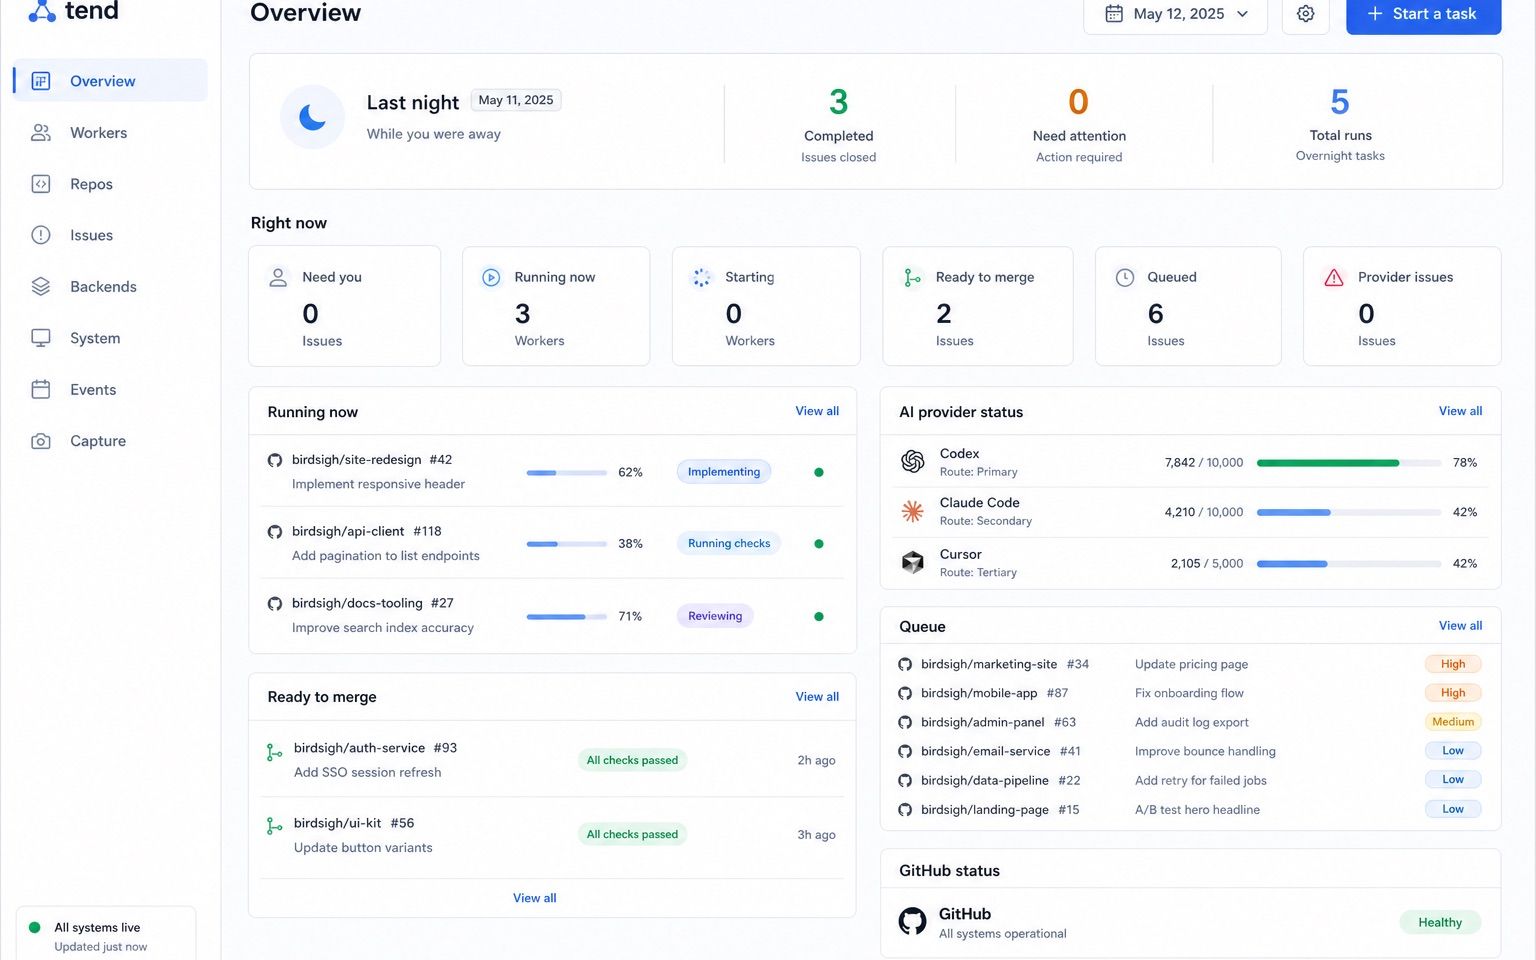The image size is (1536, 960).
Task: Click the May 11, 2025 date badge
Action: coord(516,100)
